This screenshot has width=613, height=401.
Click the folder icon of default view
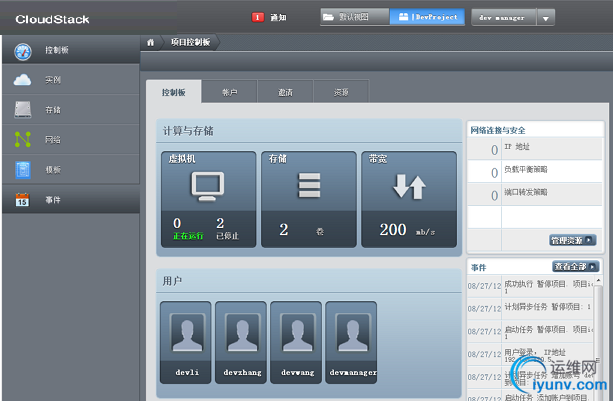point(328,17)
